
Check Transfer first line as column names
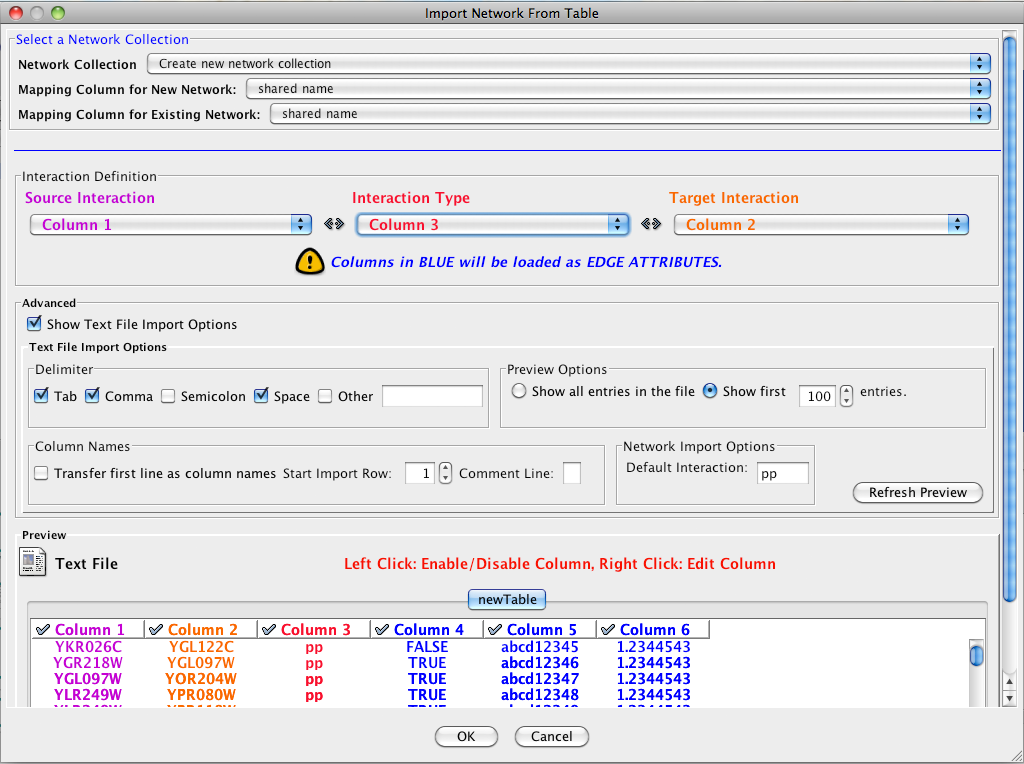tap(41, 473)
